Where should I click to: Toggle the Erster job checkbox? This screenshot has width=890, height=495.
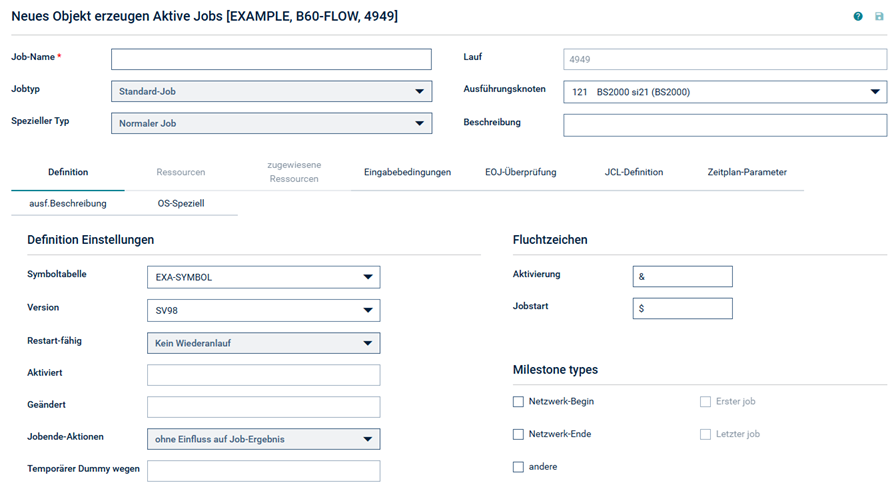coord(705,402)
